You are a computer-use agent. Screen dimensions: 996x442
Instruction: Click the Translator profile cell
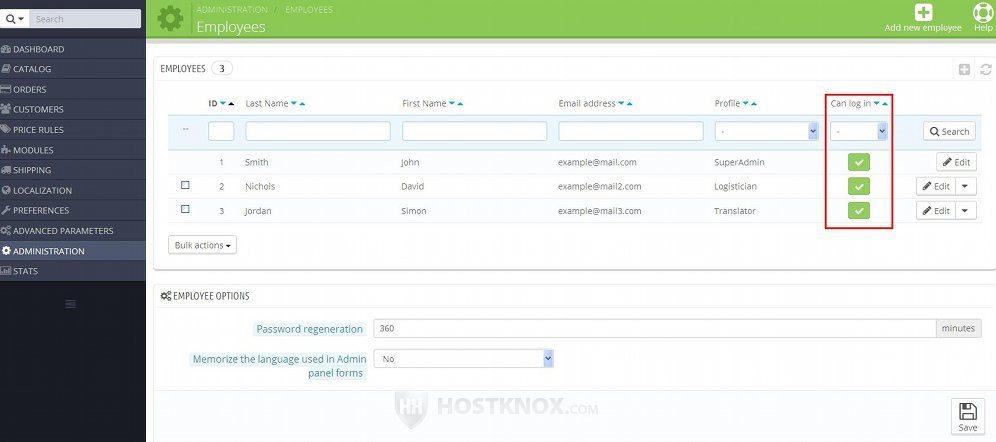pyautogui.click(x=735, y=210)
